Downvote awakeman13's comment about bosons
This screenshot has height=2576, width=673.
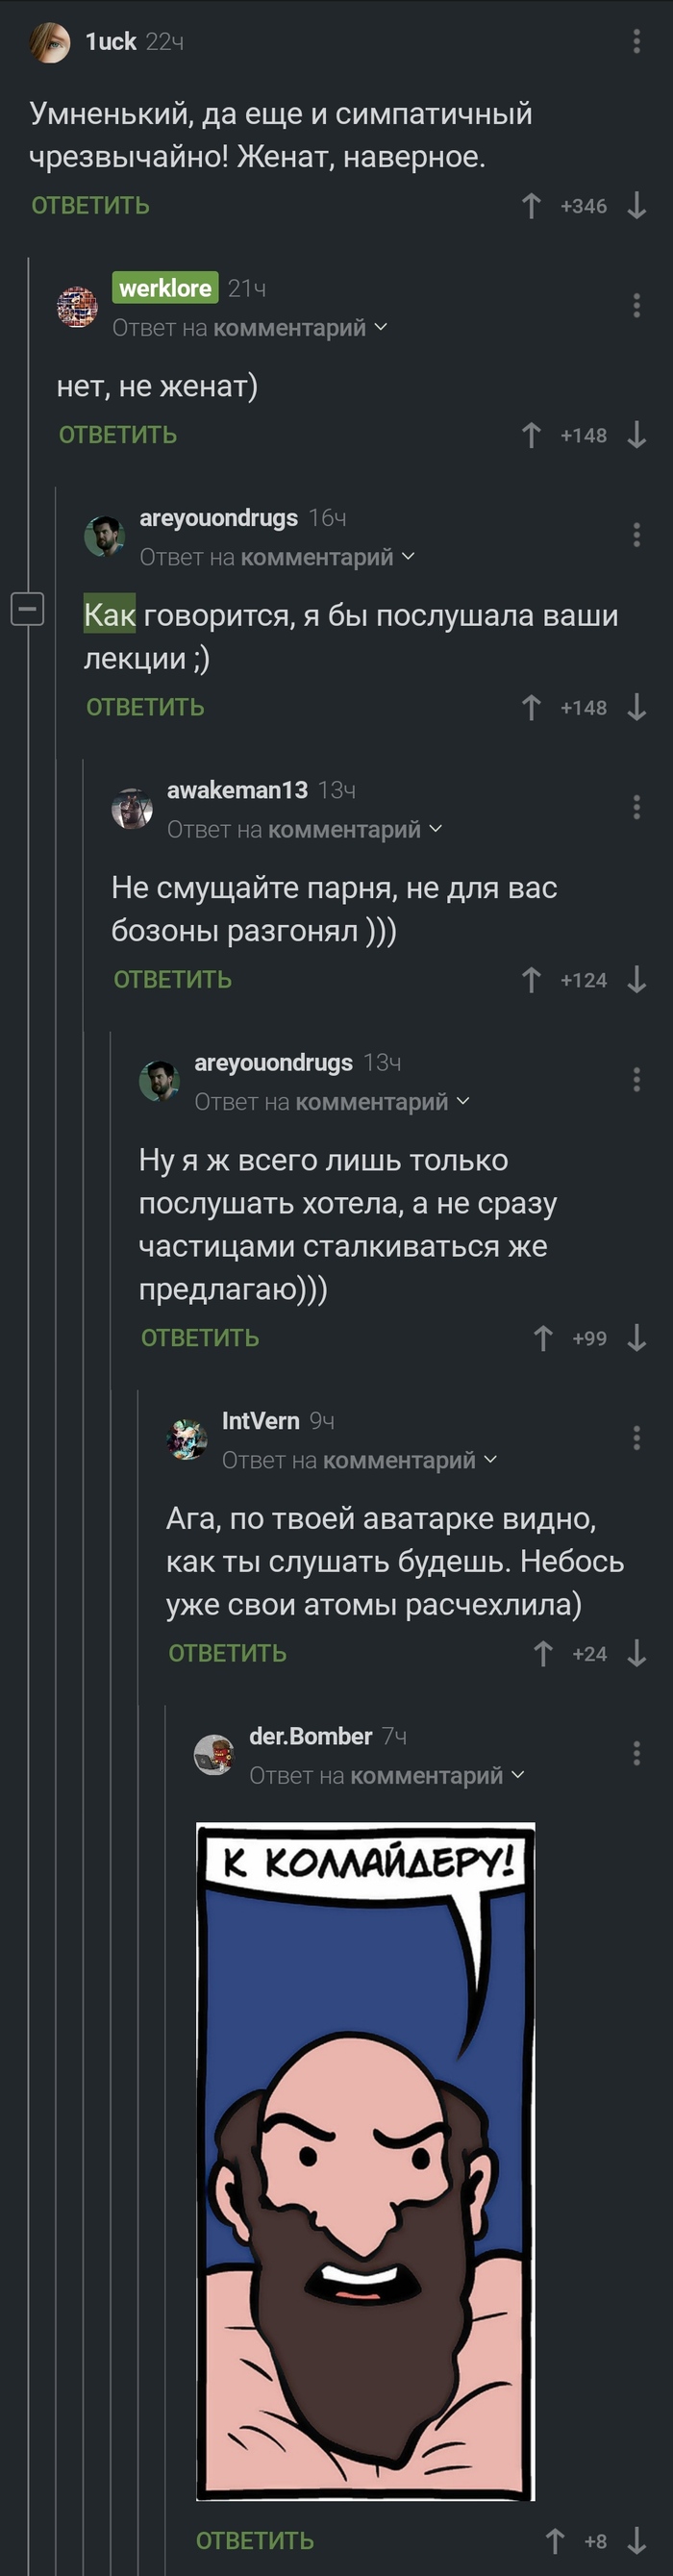coord(637,980)
